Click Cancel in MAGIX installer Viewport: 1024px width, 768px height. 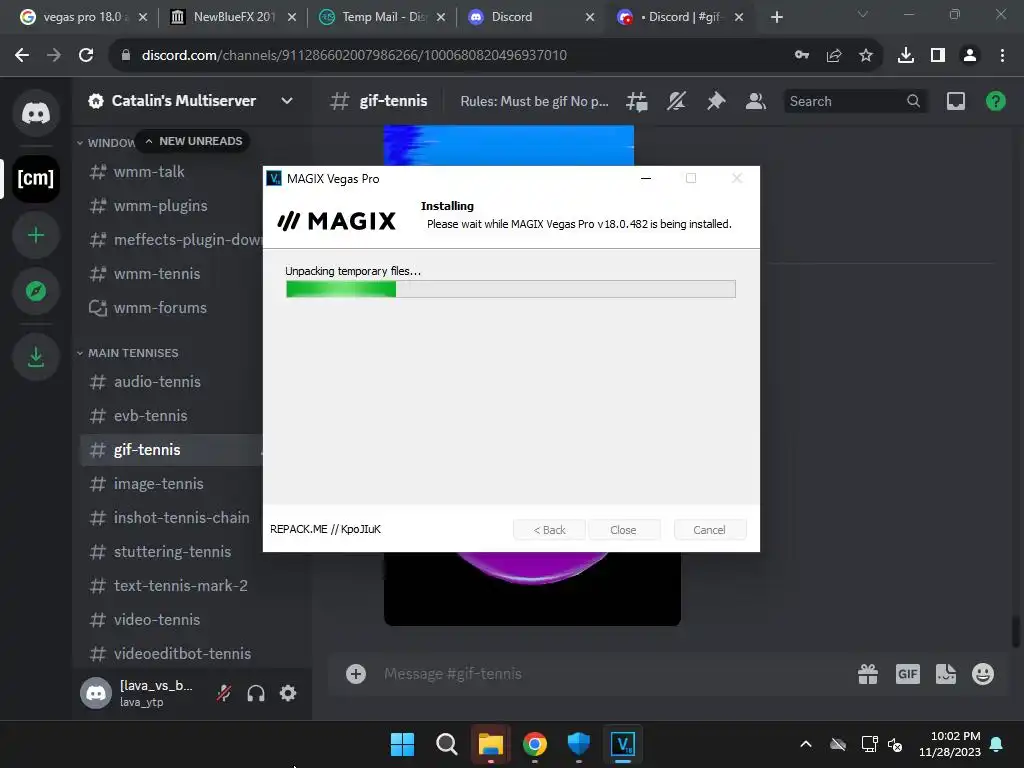click(709, 530)
